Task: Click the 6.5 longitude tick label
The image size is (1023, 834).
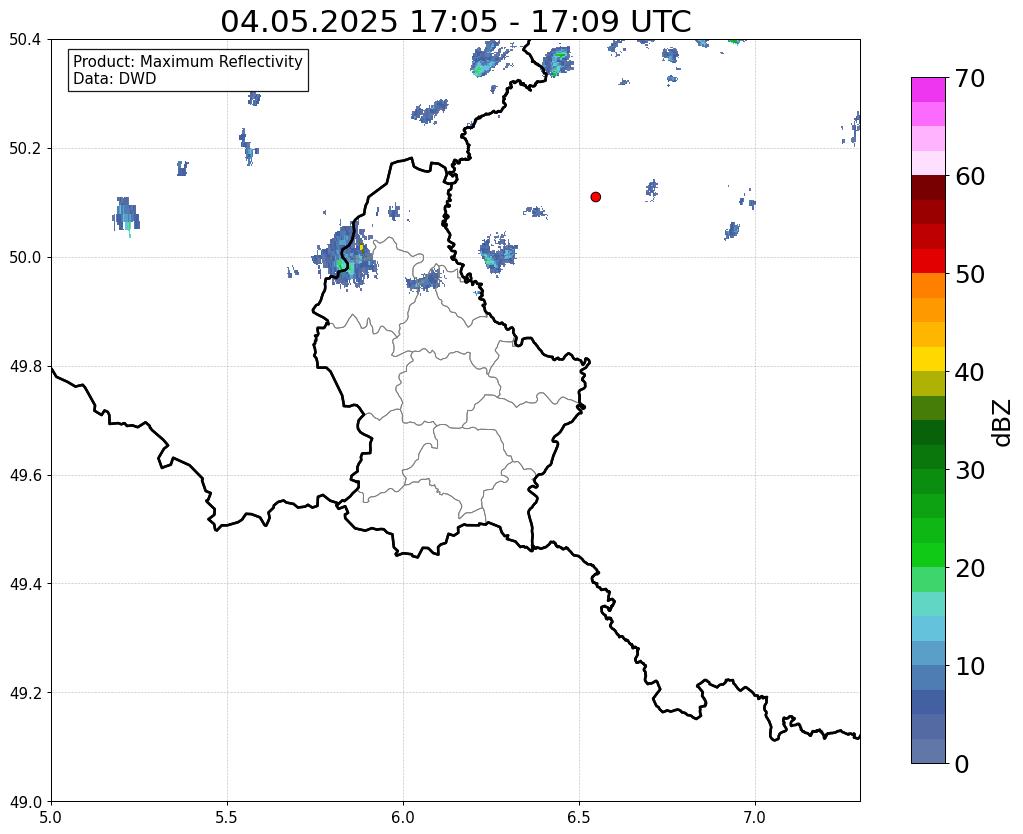Action: tap(579, 817)
